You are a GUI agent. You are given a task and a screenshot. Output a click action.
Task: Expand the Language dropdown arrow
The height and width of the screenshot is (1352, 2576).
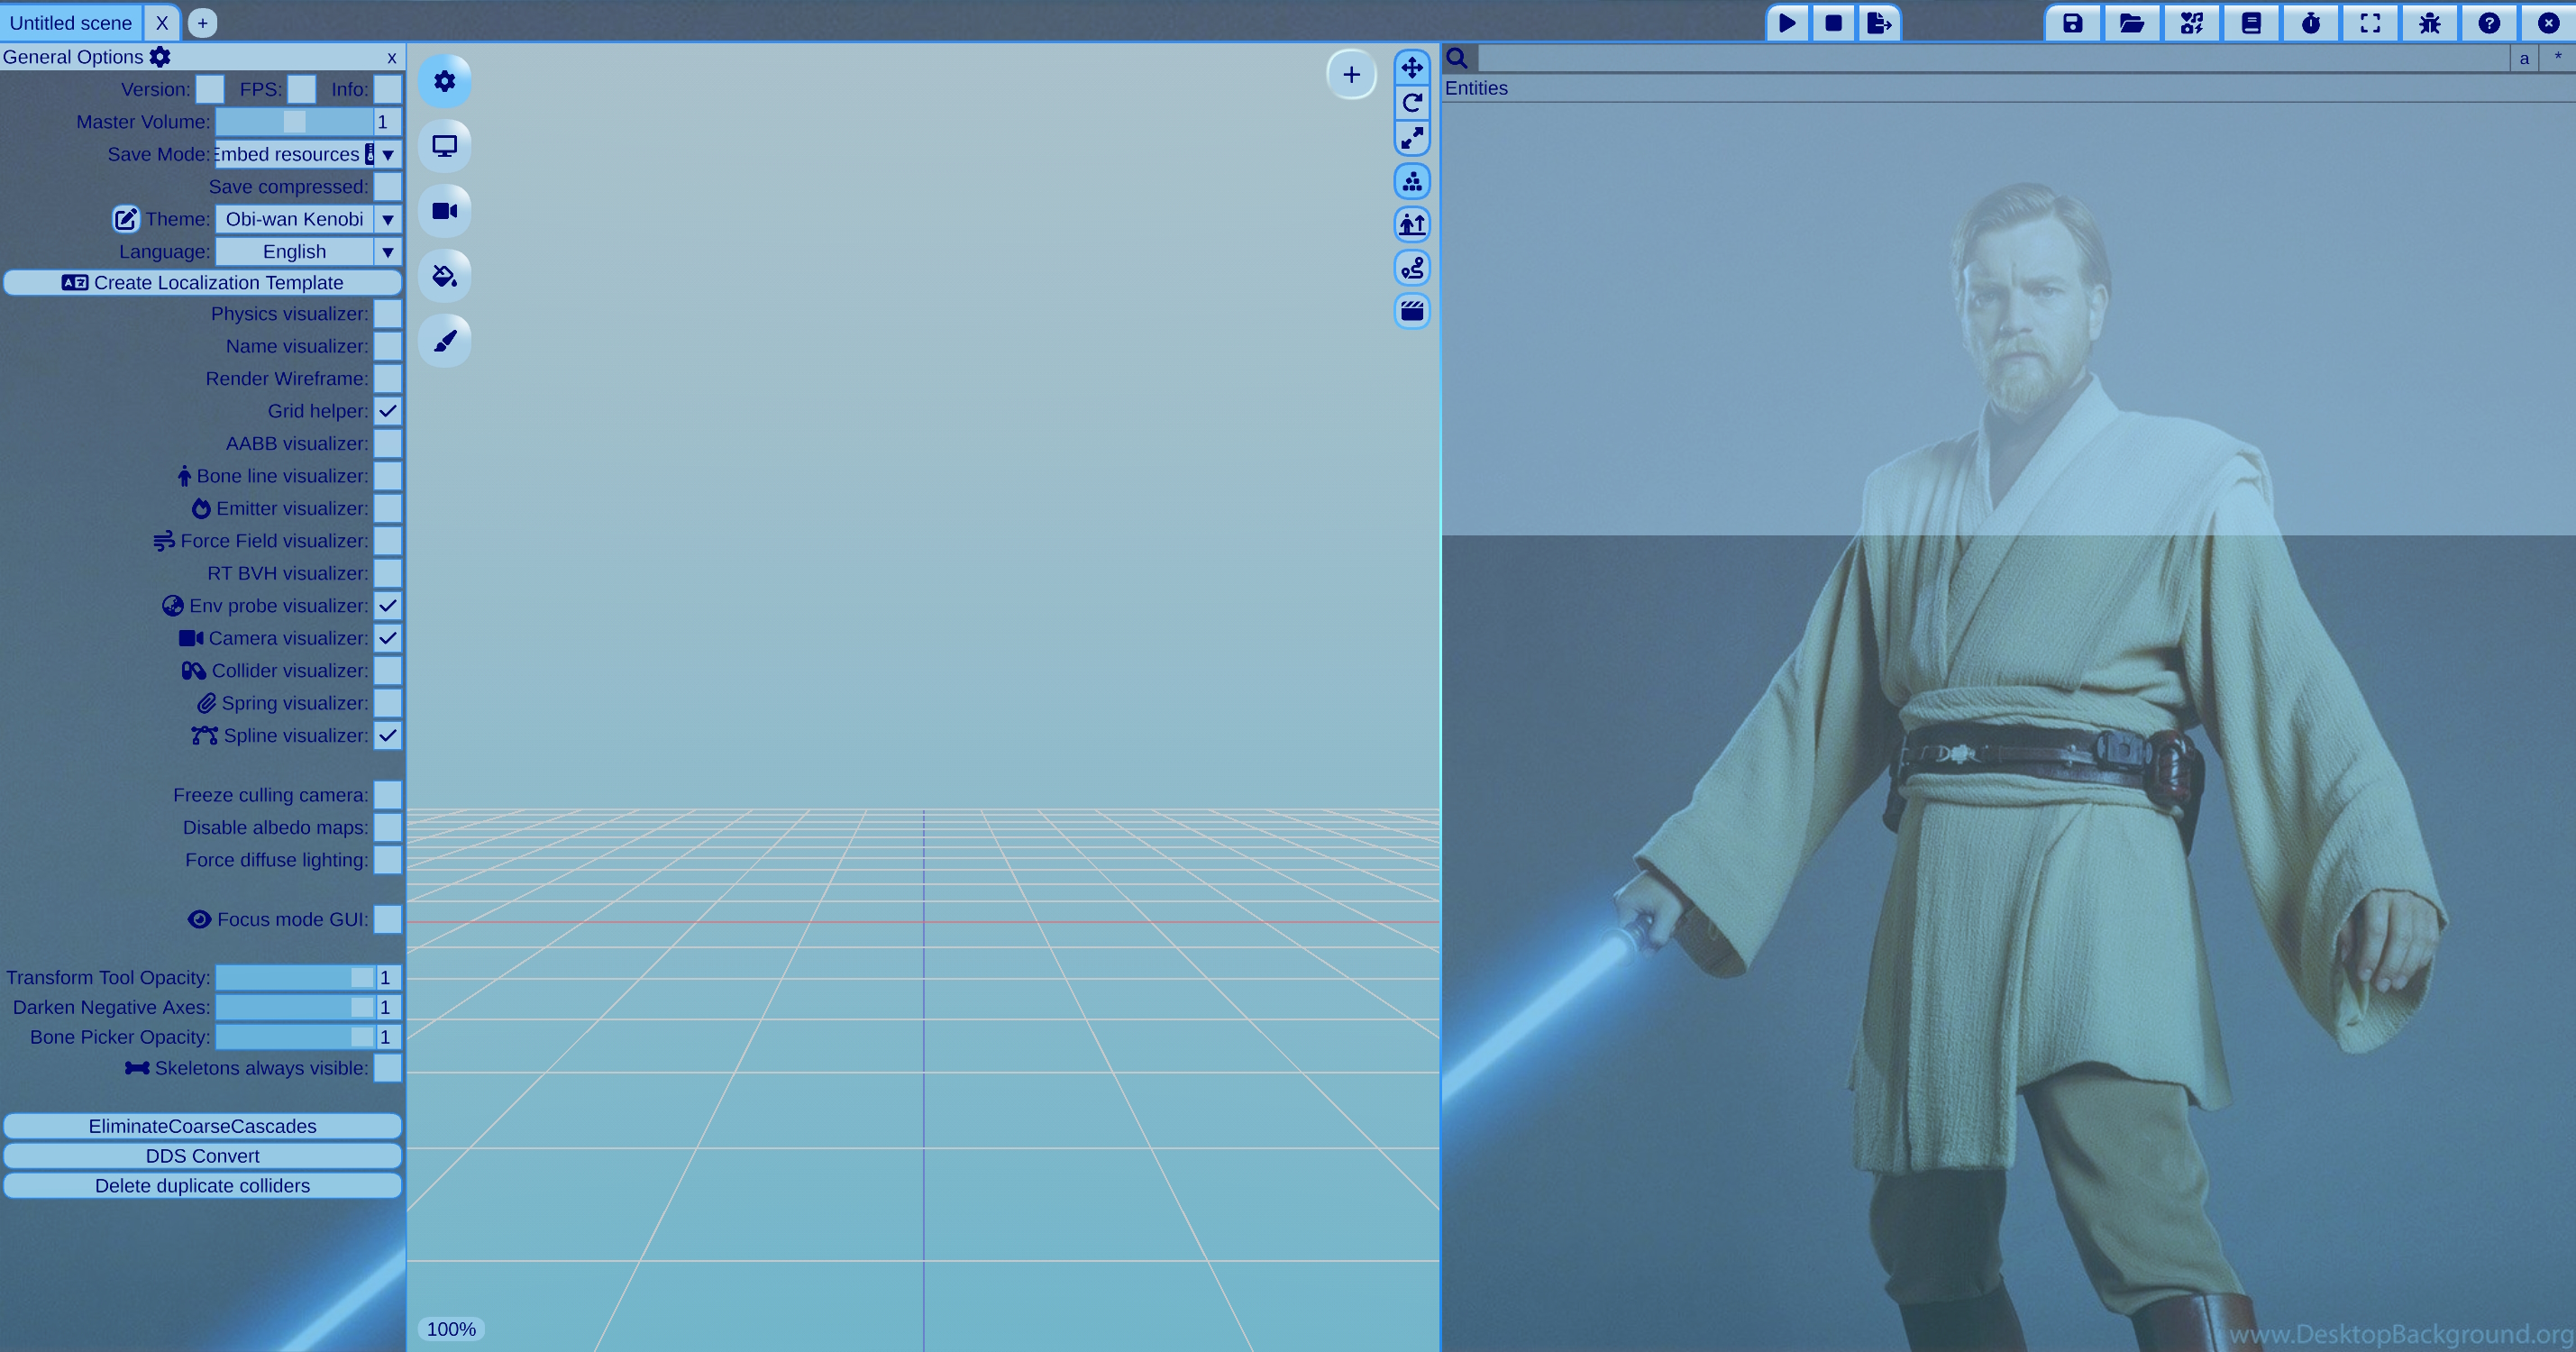388,251
